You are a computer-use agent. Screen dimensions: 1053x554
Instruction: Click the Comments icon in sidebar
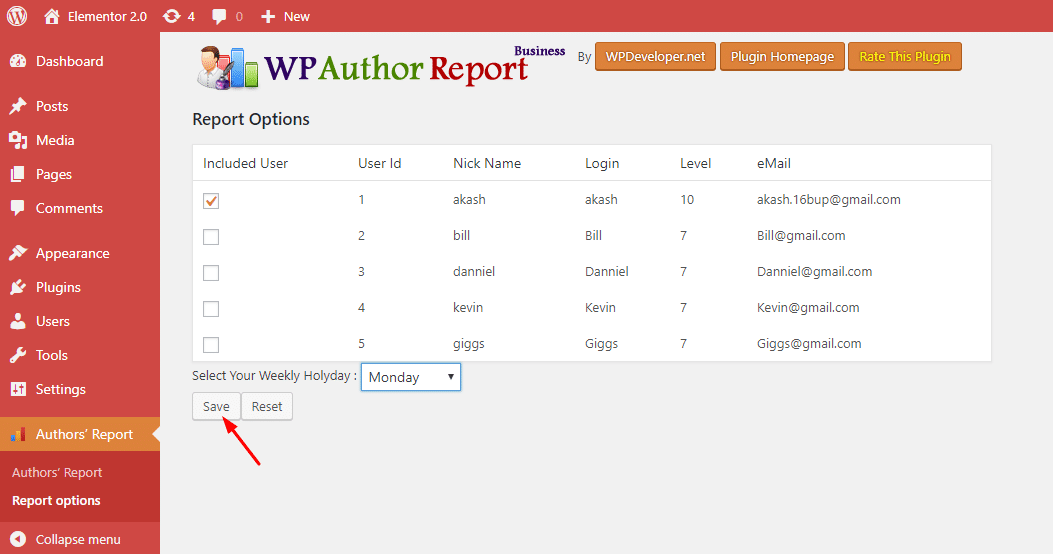18,208
